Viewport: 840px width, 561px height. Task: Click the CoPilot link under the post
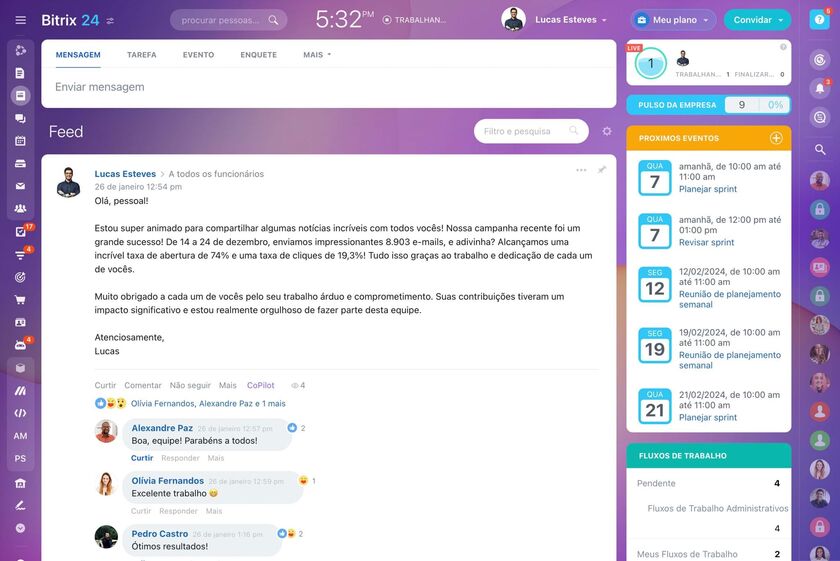pyautogui.click(x=260, y=385)
